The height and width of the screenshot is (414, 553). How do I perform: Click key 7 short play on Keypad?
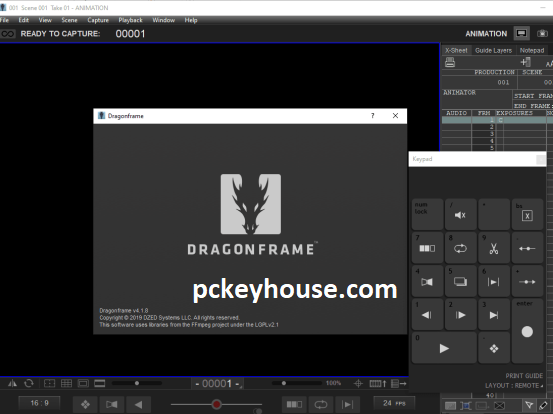point(427,248)
